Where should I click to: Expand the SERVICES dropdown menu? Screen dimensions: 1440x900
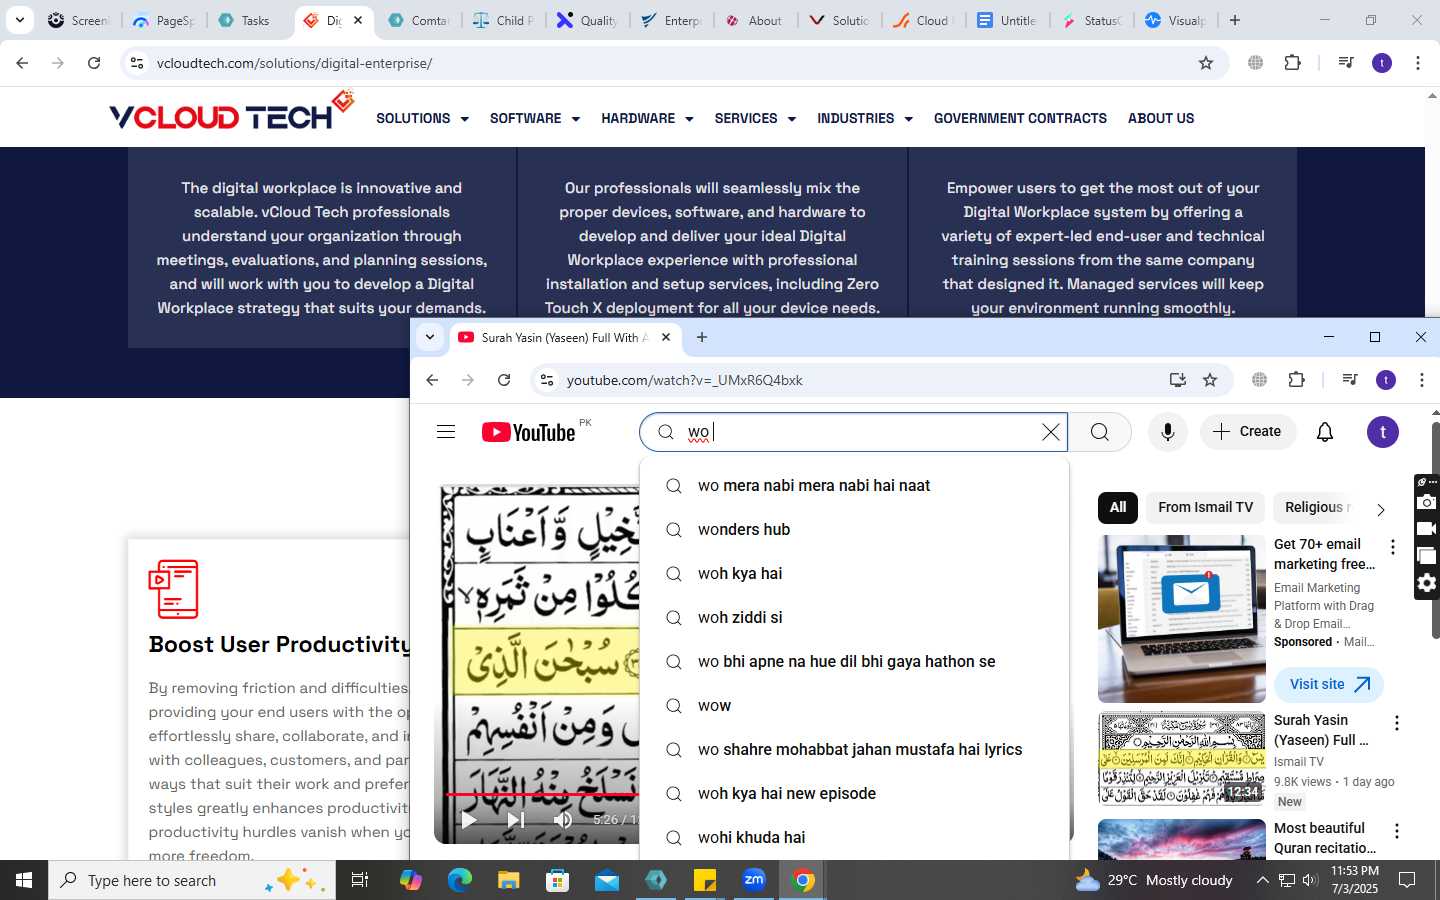pos(755,118)
